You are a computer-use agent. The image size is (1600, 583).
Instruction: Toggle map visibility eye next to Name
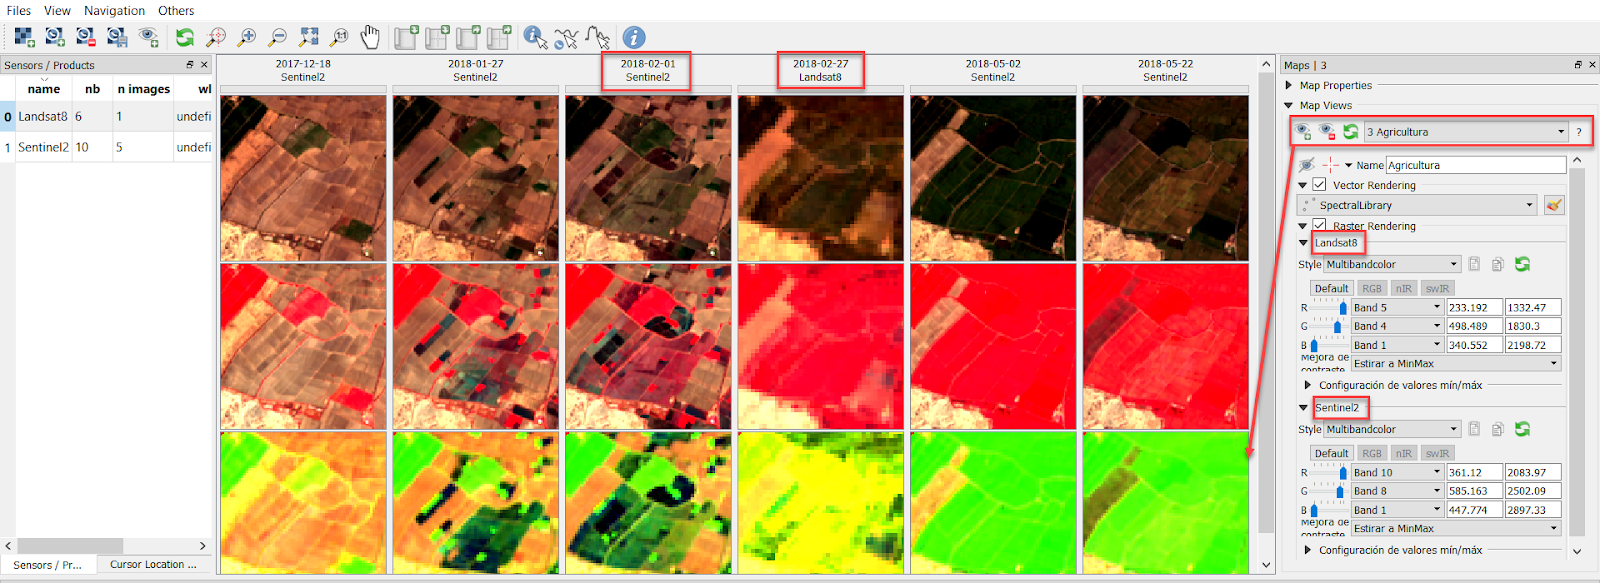[1306, 165]
